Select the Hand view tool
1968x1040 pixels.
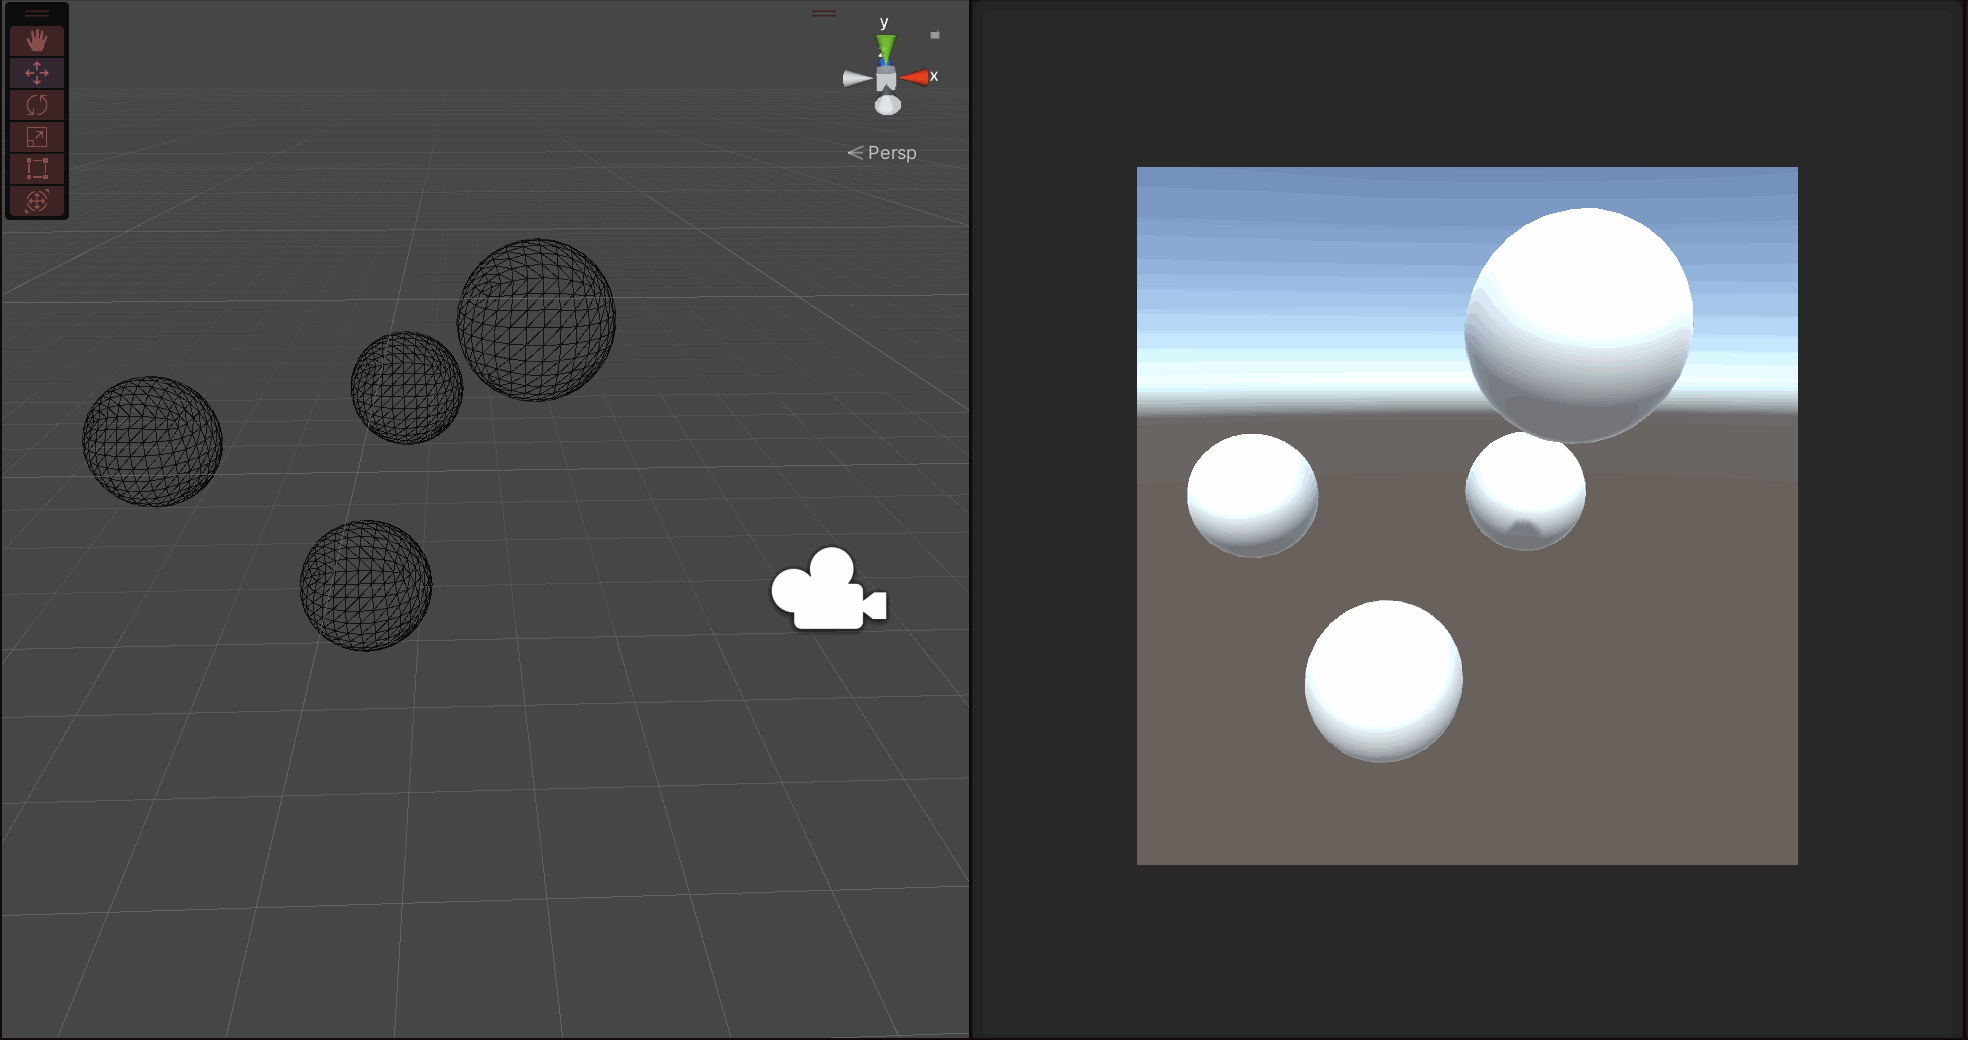[x=37, y=41]
